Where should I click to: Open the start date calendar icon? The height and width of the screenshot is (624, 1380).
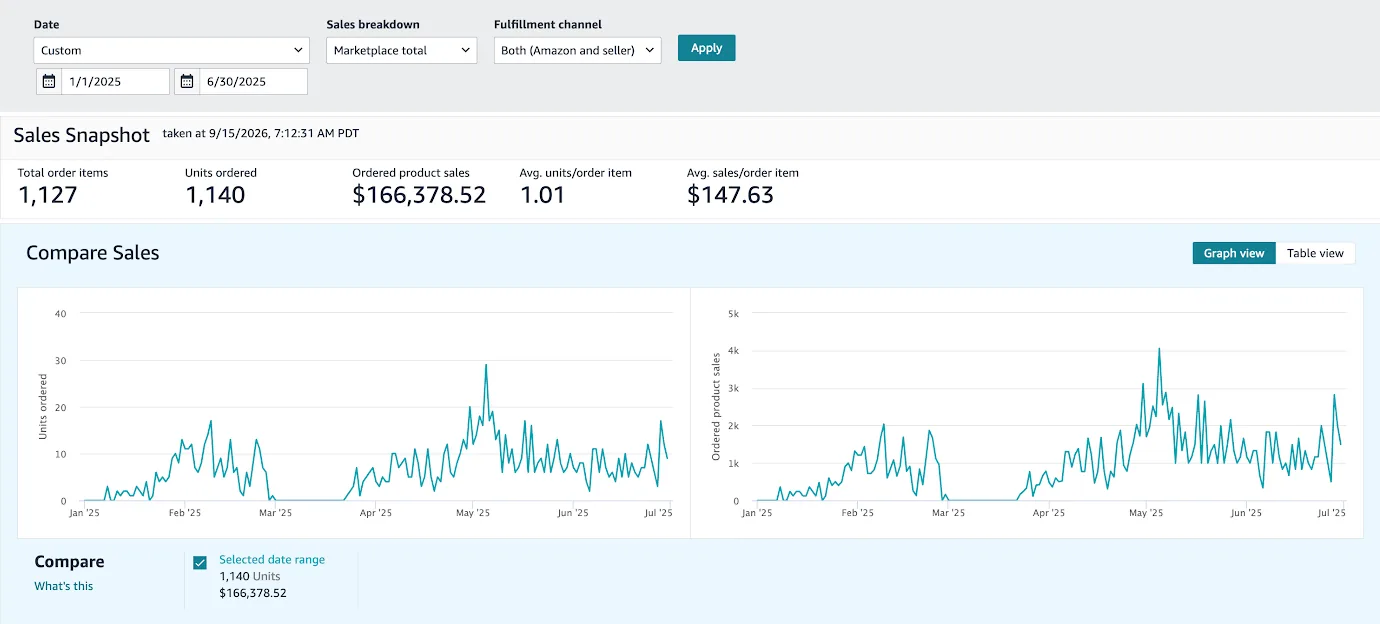(x=48, y=81)
